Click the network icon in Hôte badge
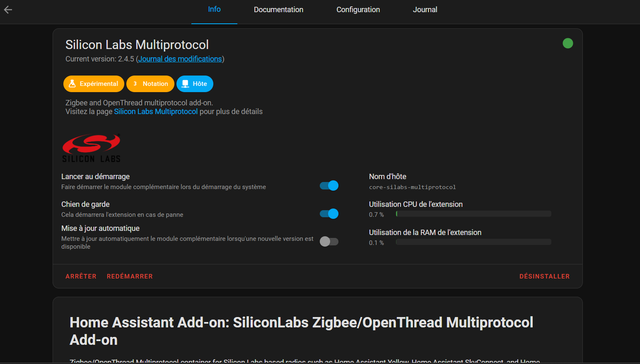 click(185, 84)
